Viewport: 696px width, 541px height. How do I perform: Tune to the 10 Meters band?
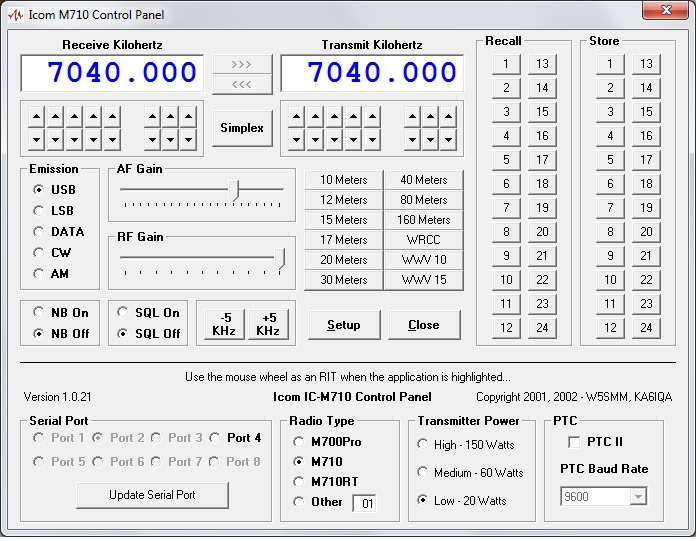[344, 180]
